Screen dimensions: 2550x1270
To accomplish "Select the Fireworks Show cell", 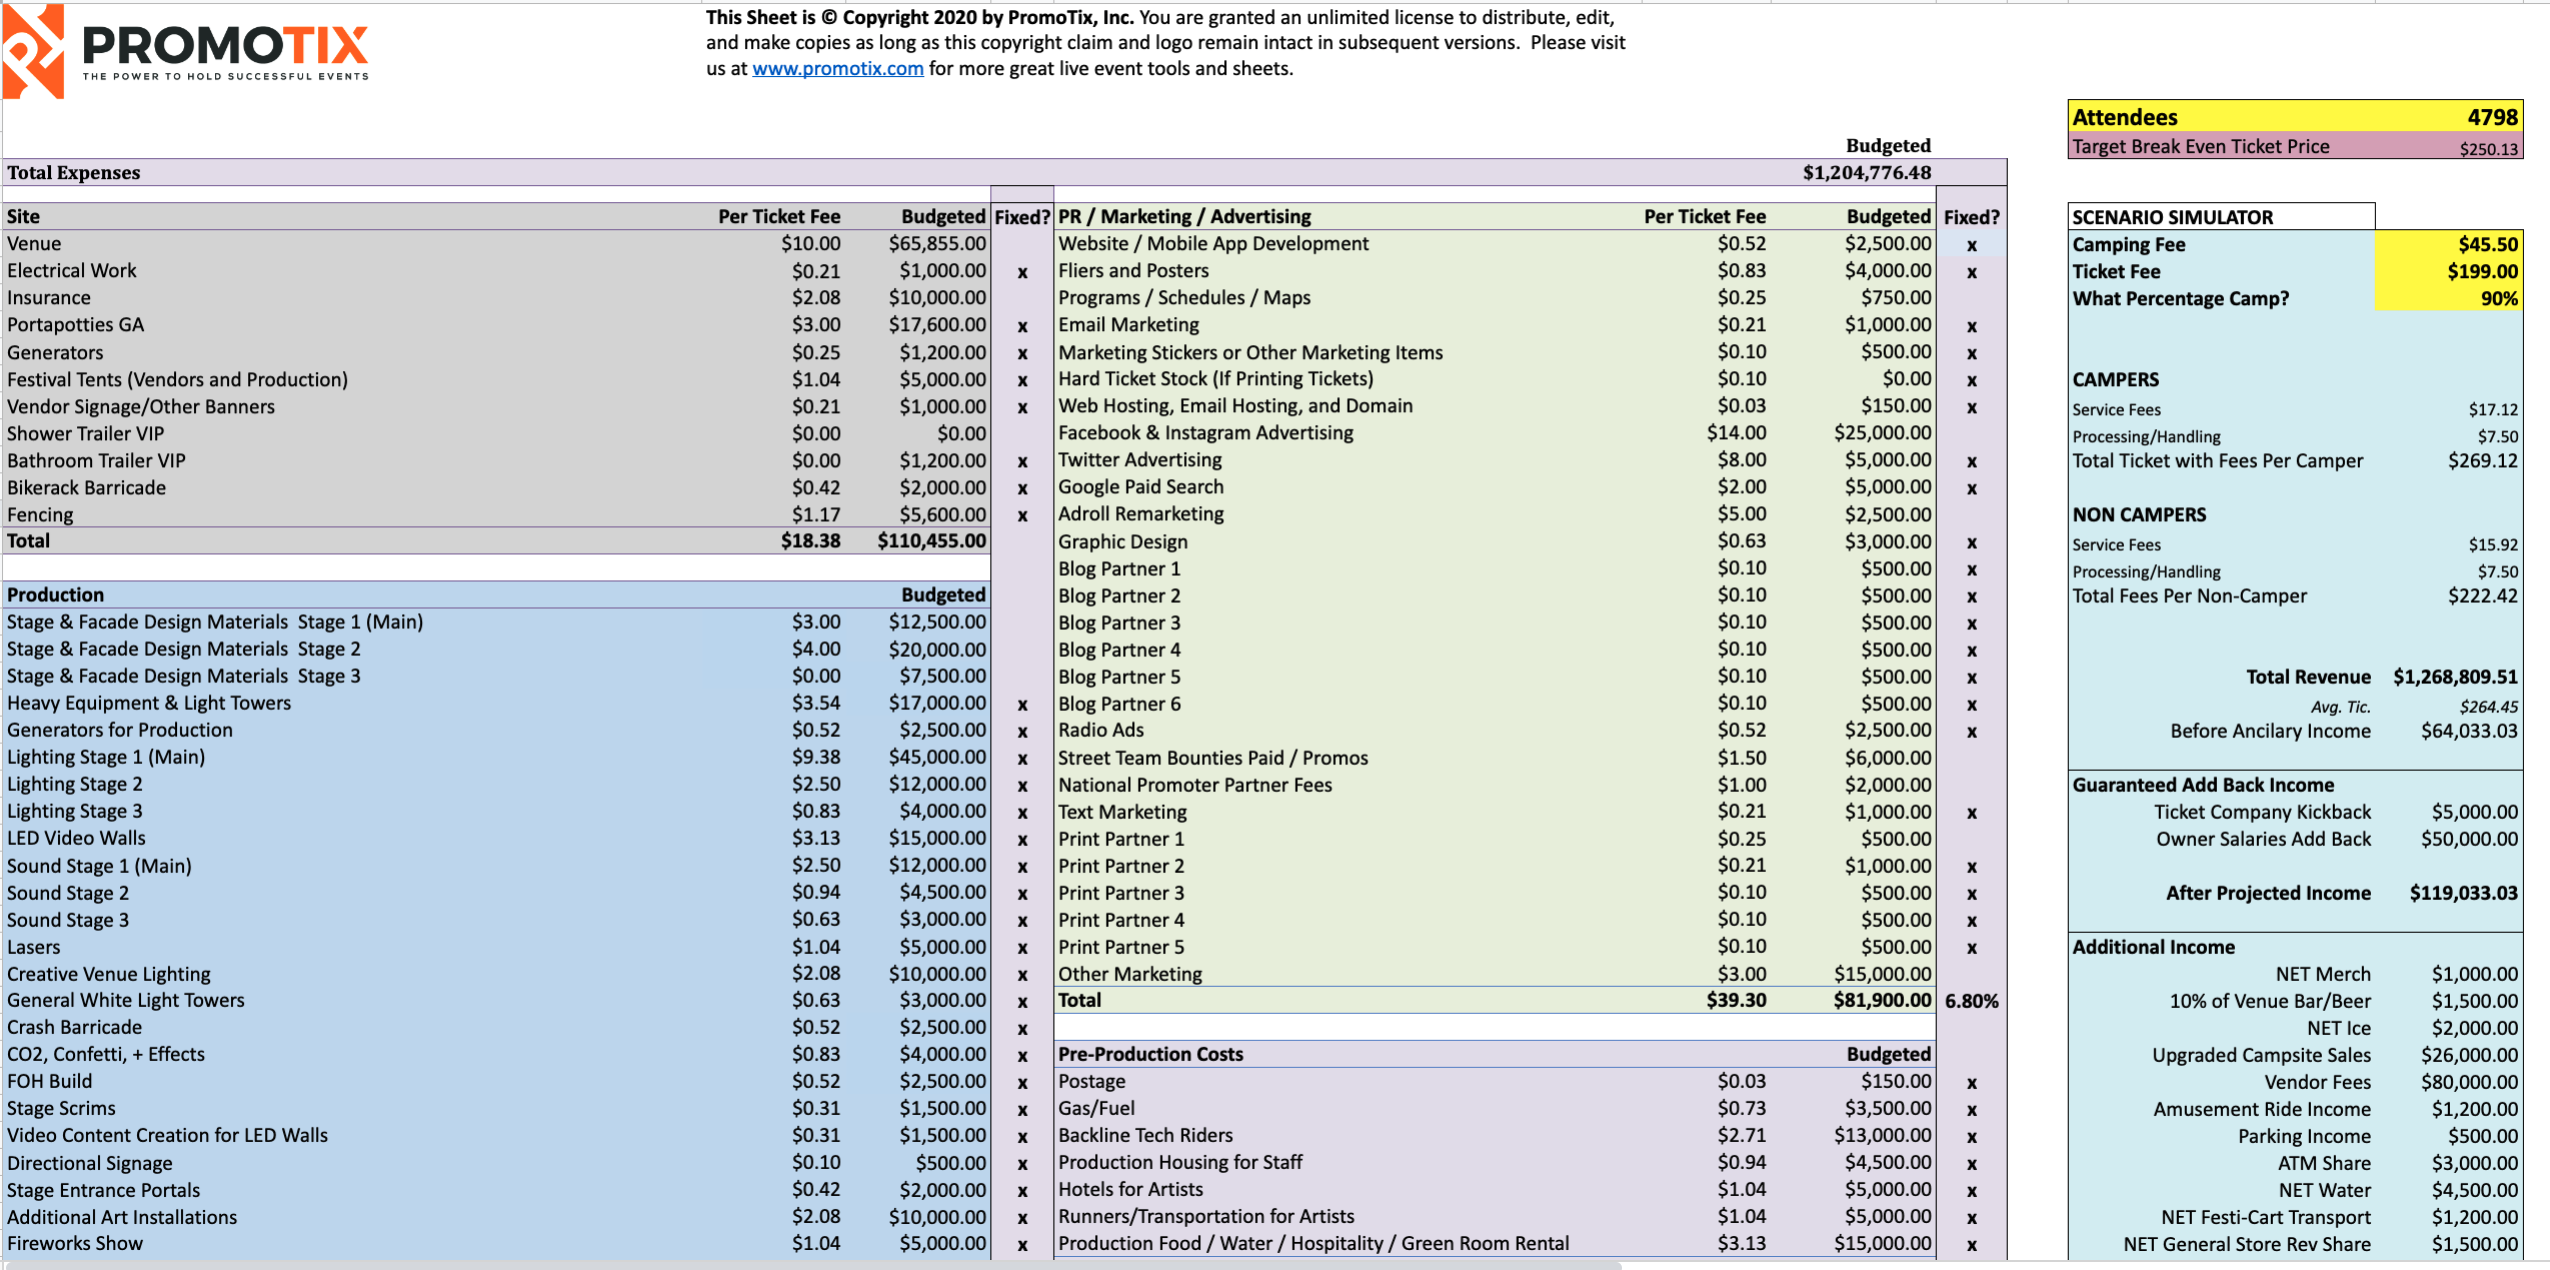I will click(74, 1243).
